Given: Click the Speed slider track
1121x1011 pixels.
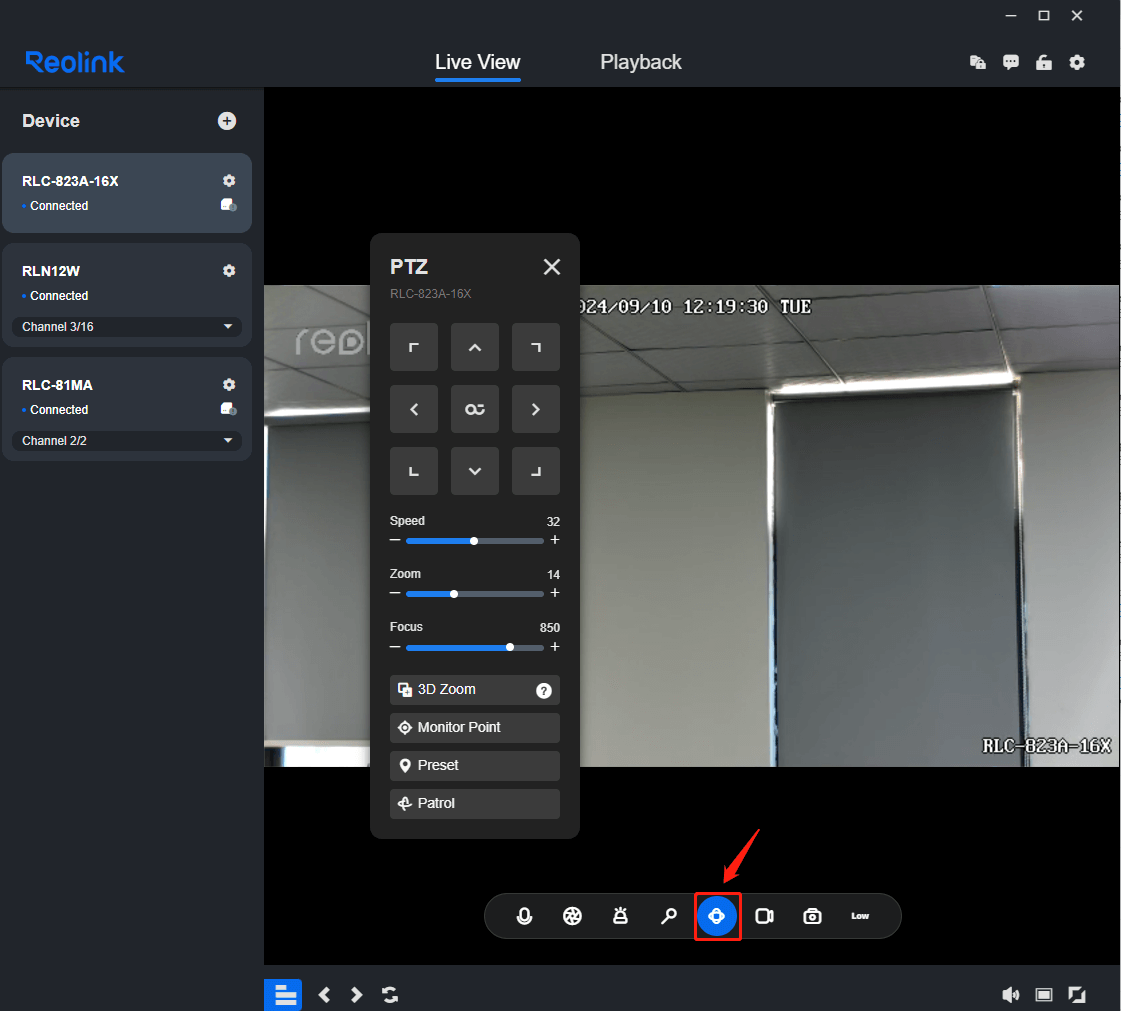Looking at the screenshot, I should (x=475, y=541).
